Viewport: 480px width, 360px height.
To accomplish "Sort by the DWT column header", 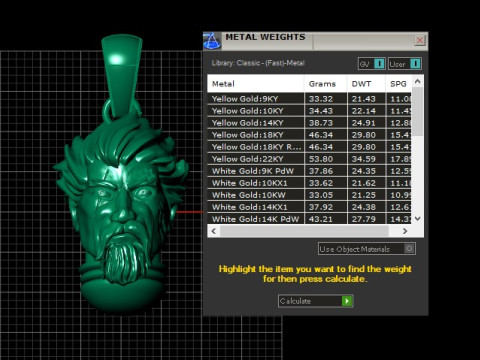I will coord(366,84).
